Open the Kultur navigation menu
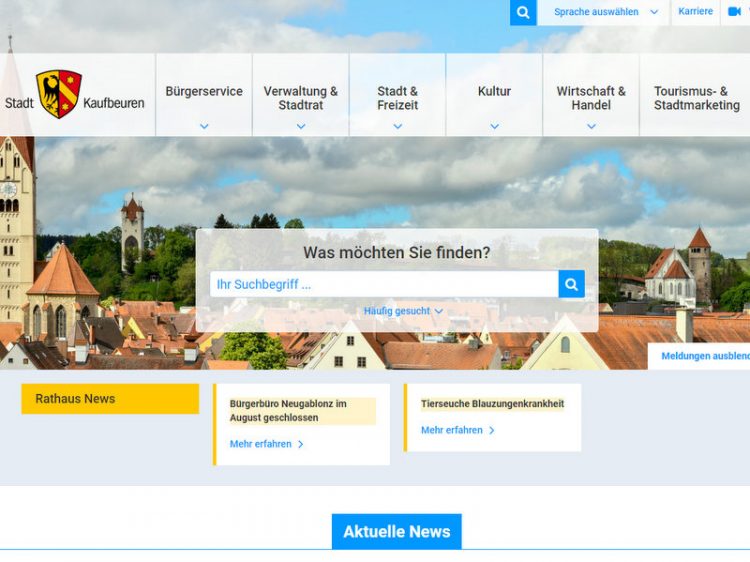 [x=494, y=92]
